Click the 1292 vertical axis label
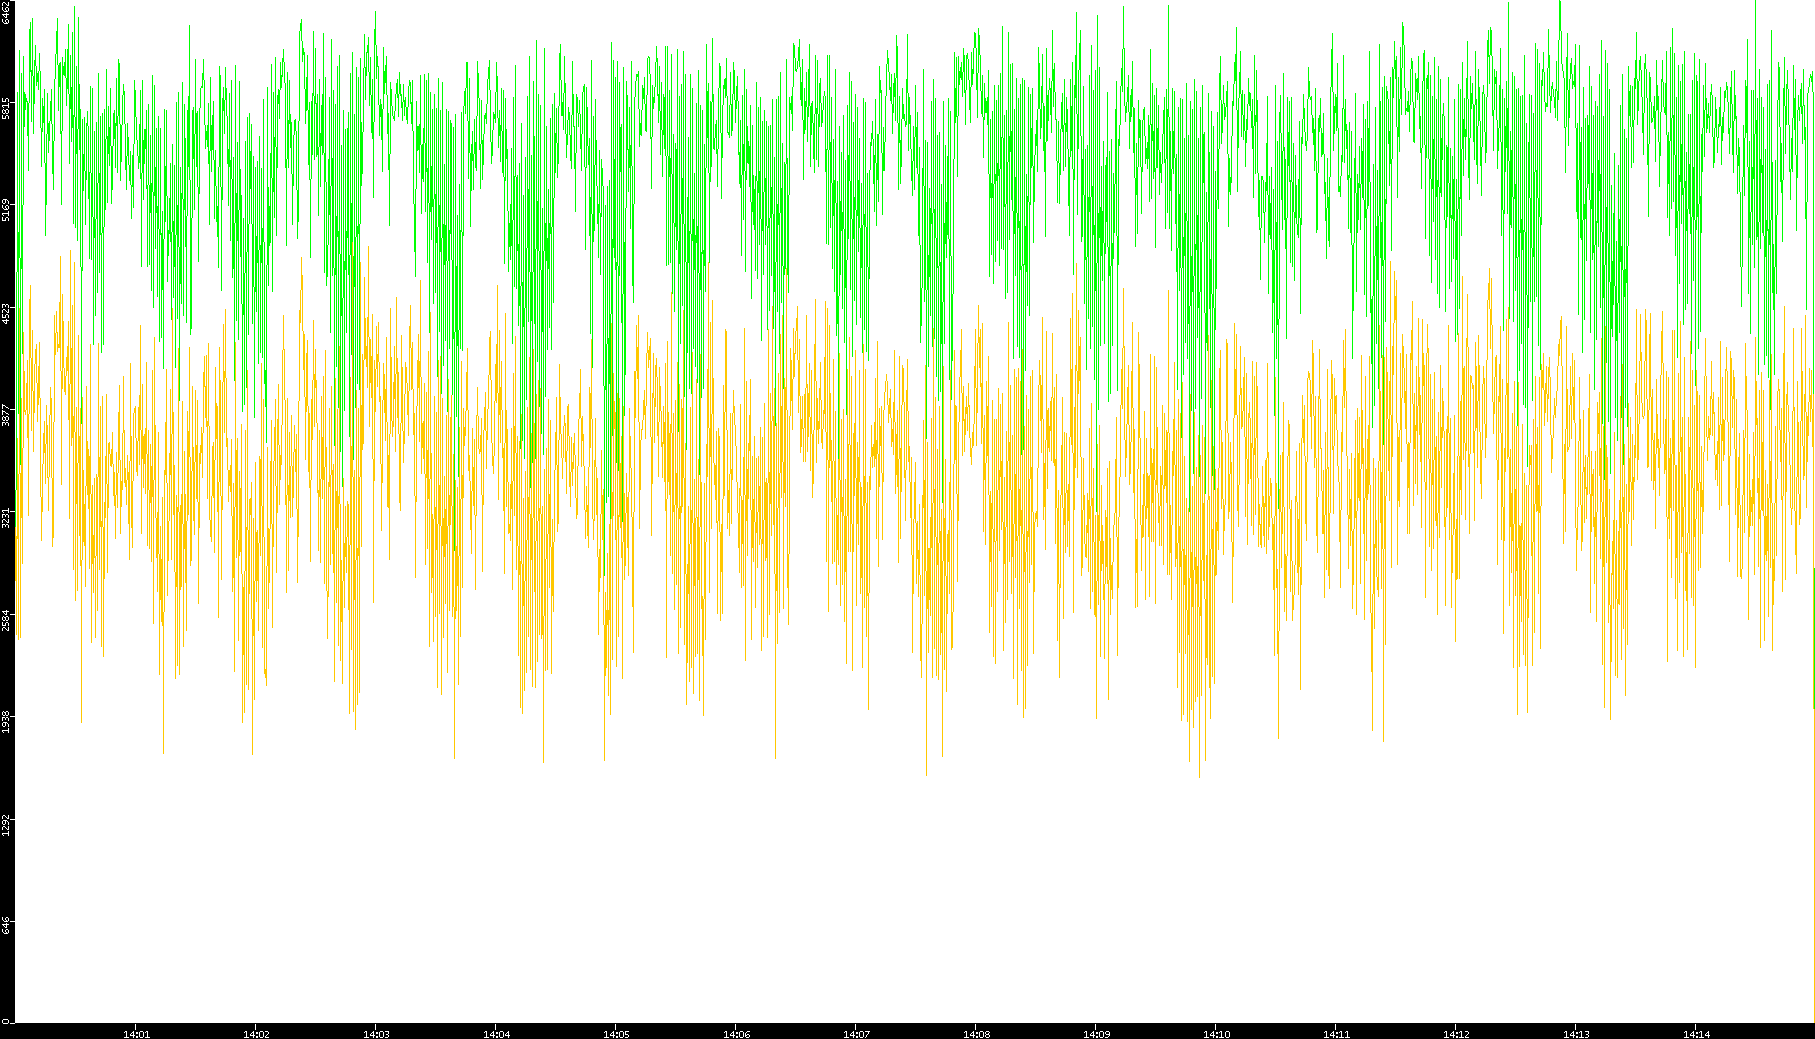 click(x=7, y=825)
